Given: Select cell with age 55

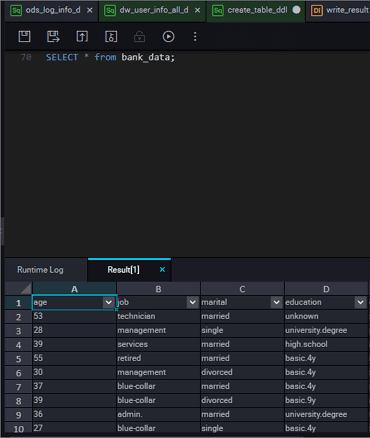Looking at the screenshot, I should (74, 358).
